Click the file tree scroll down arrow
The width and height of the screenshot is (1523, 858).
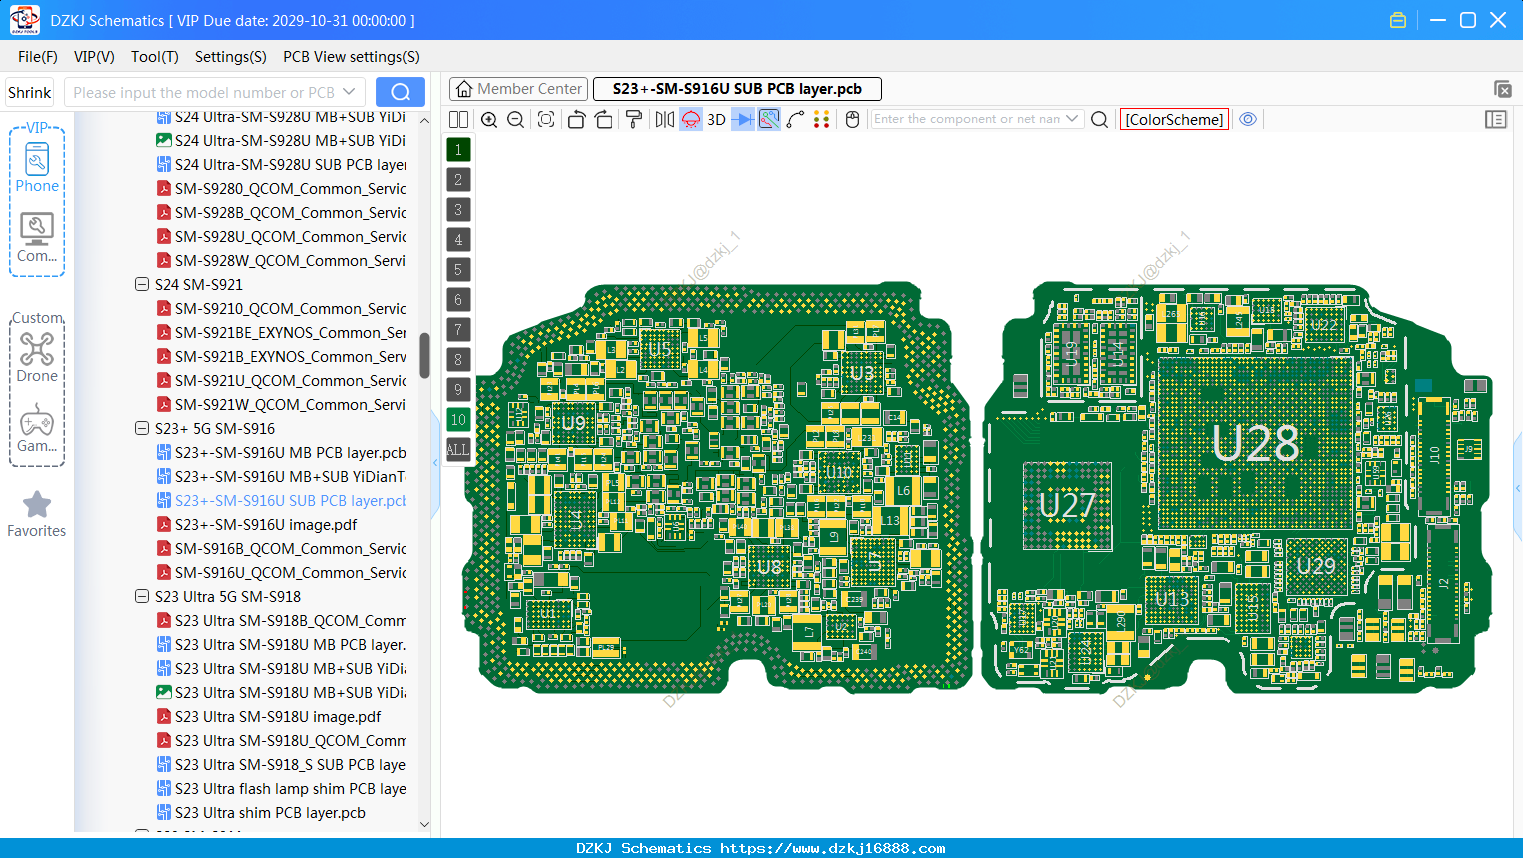coord(424,824)
